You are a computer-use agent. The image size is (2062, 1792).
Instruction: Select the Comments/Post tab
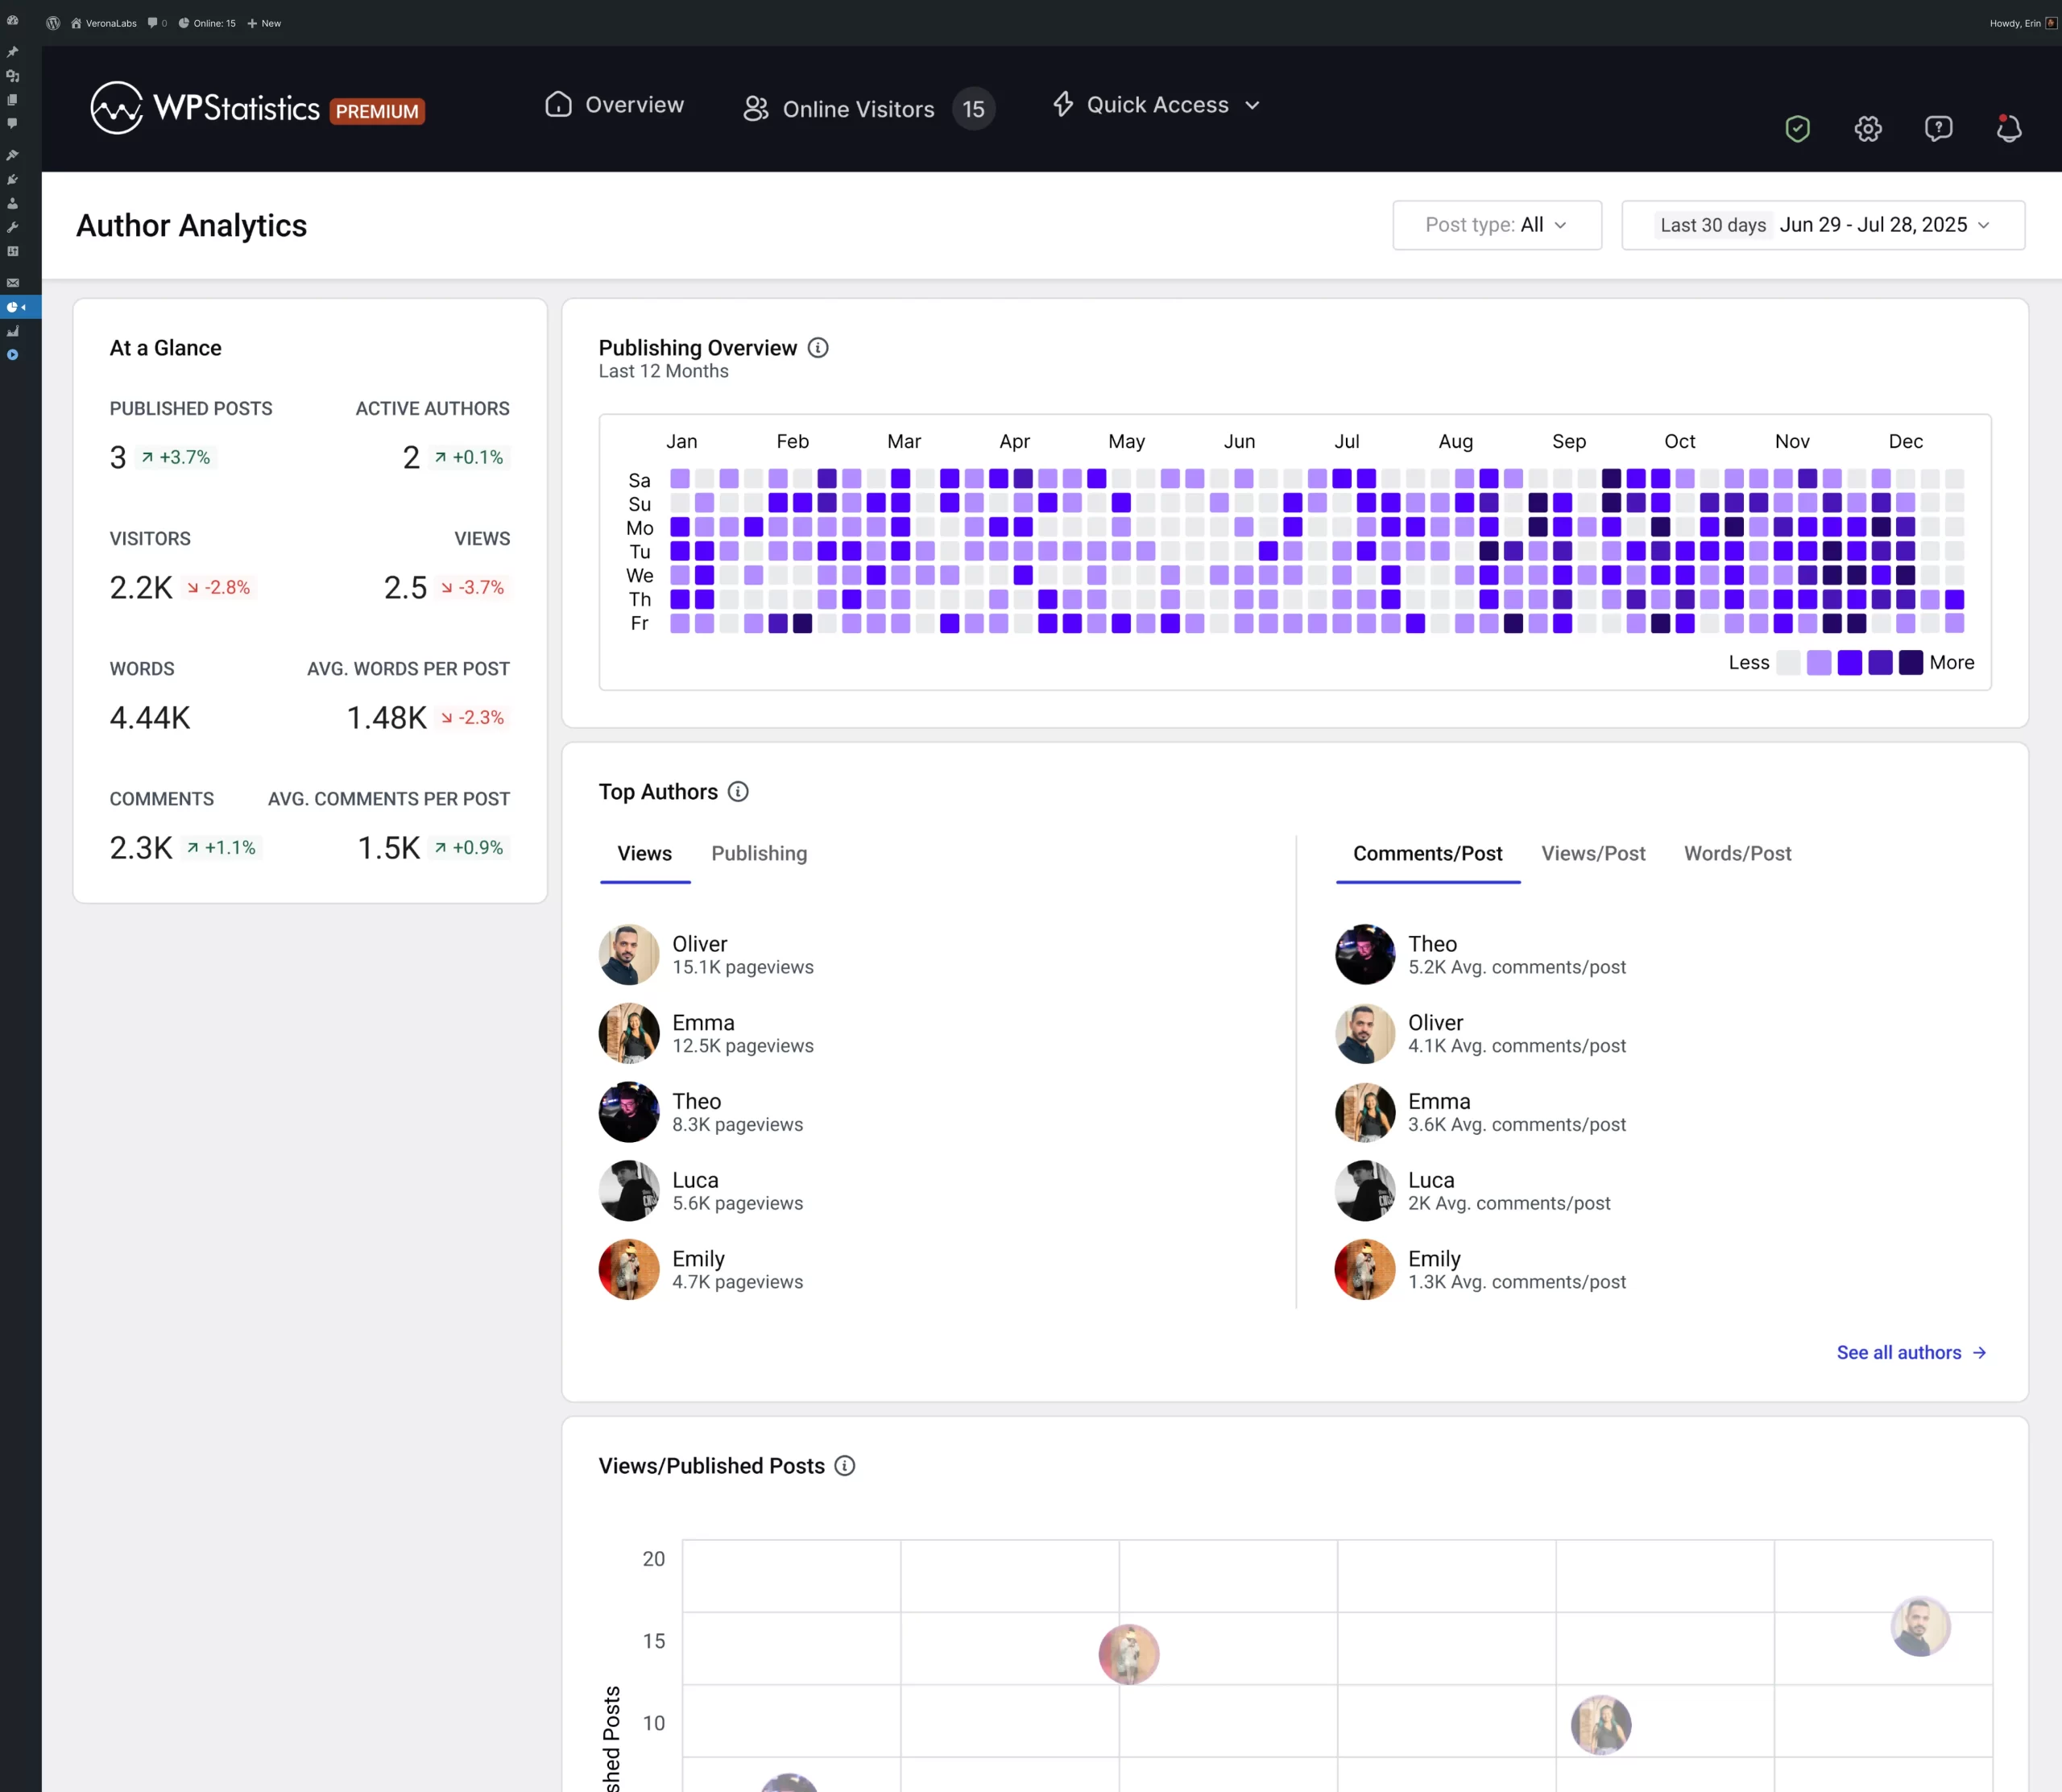tap(1428, 853)
